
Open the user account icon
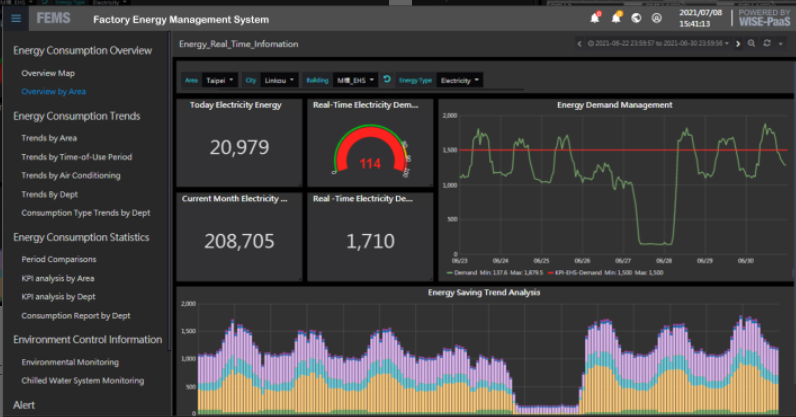[656, 18]
